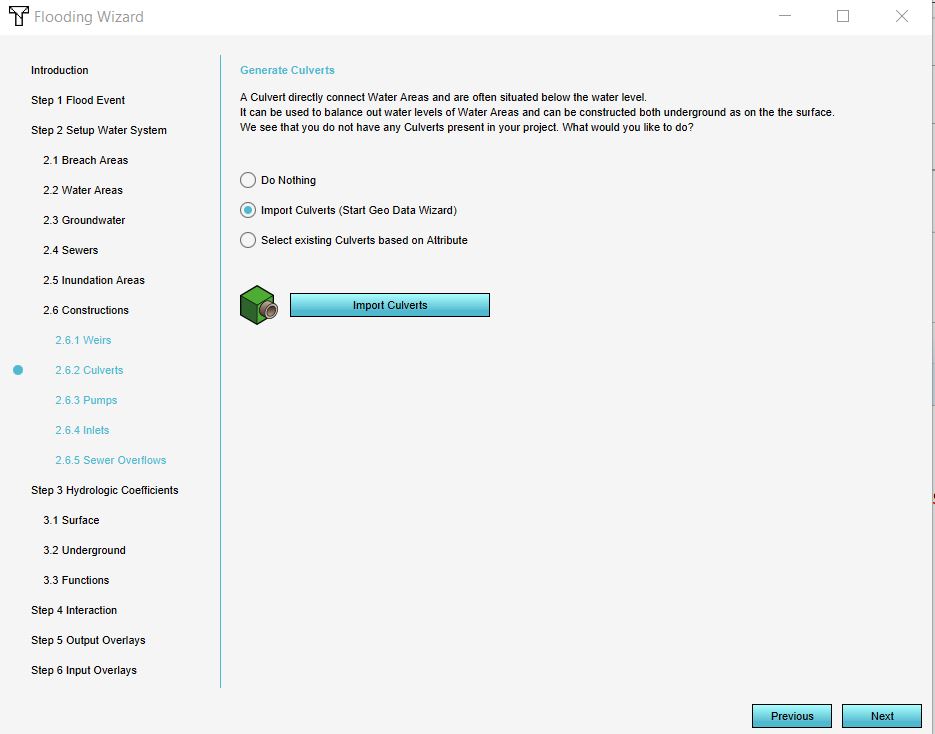Select existing Culverts based on Attribute option
935x734 pixels.
tap(248, 240)
